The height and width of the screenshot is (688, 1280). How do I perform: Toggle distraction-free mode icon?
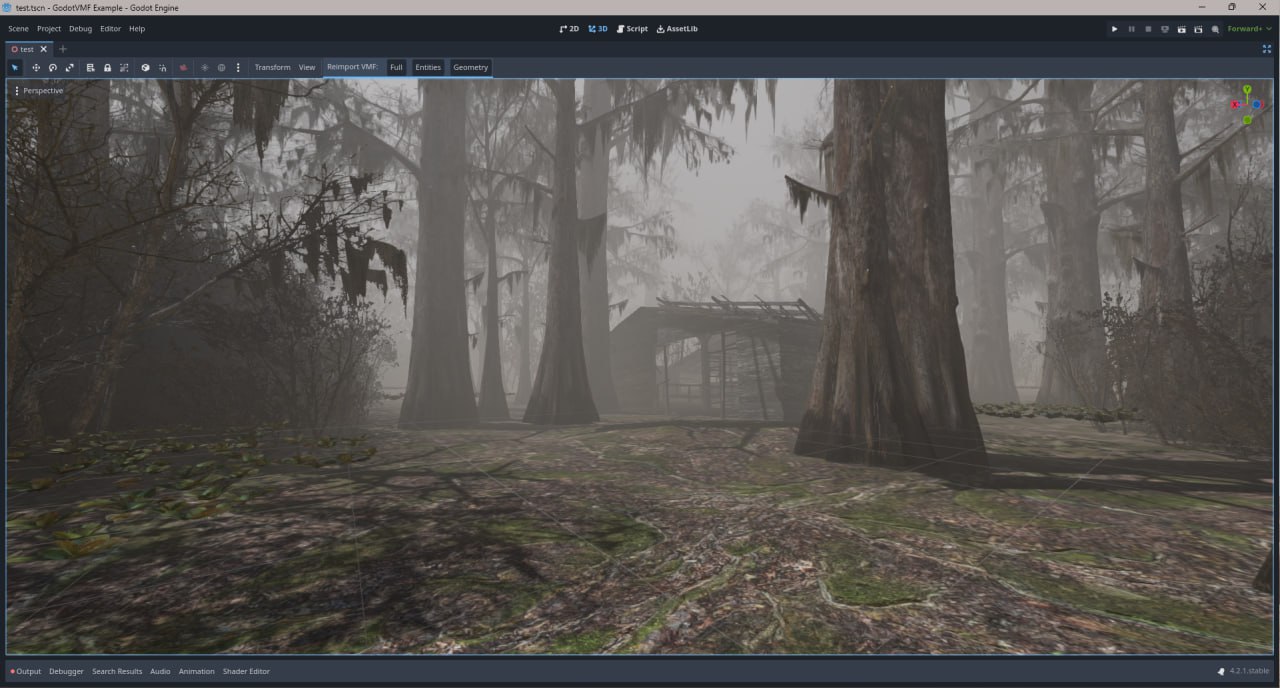[1267, 49]
